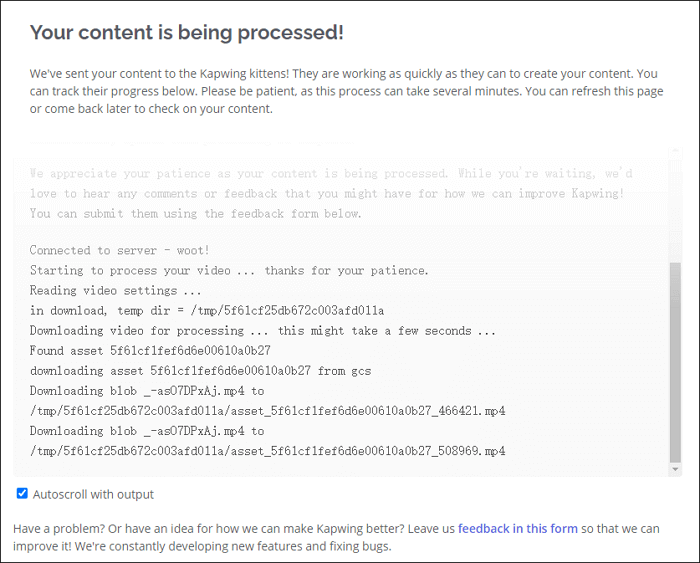Click the "Downloading video for processing" log line
The image size is (700, 563).
pyautogui.click(x=263, y=331)
